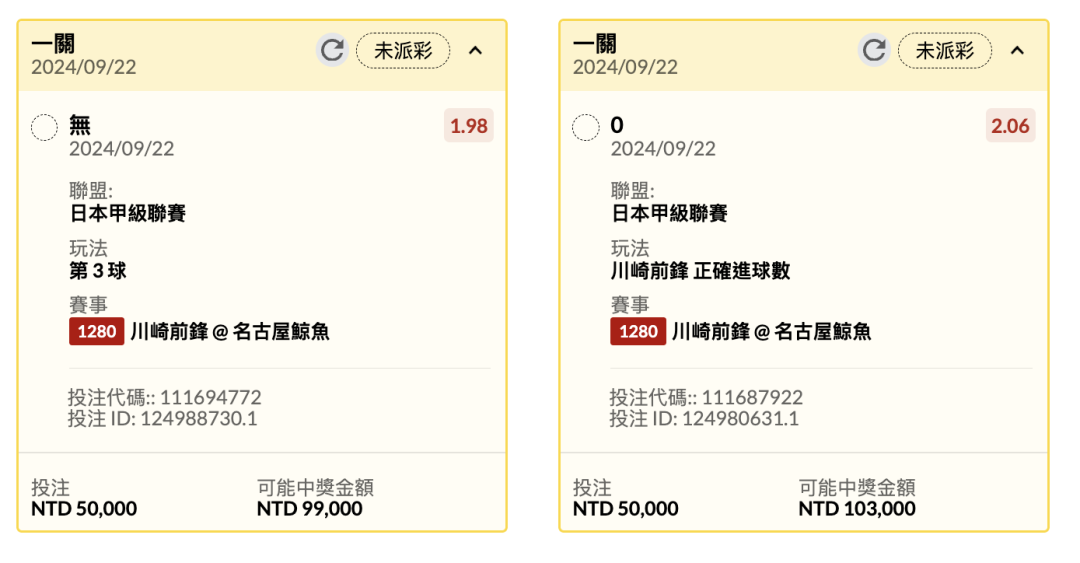Click the 2.06 odds badge
Screen dimensions: 1080x563
pyautogui.click(x=1010, y=126)
